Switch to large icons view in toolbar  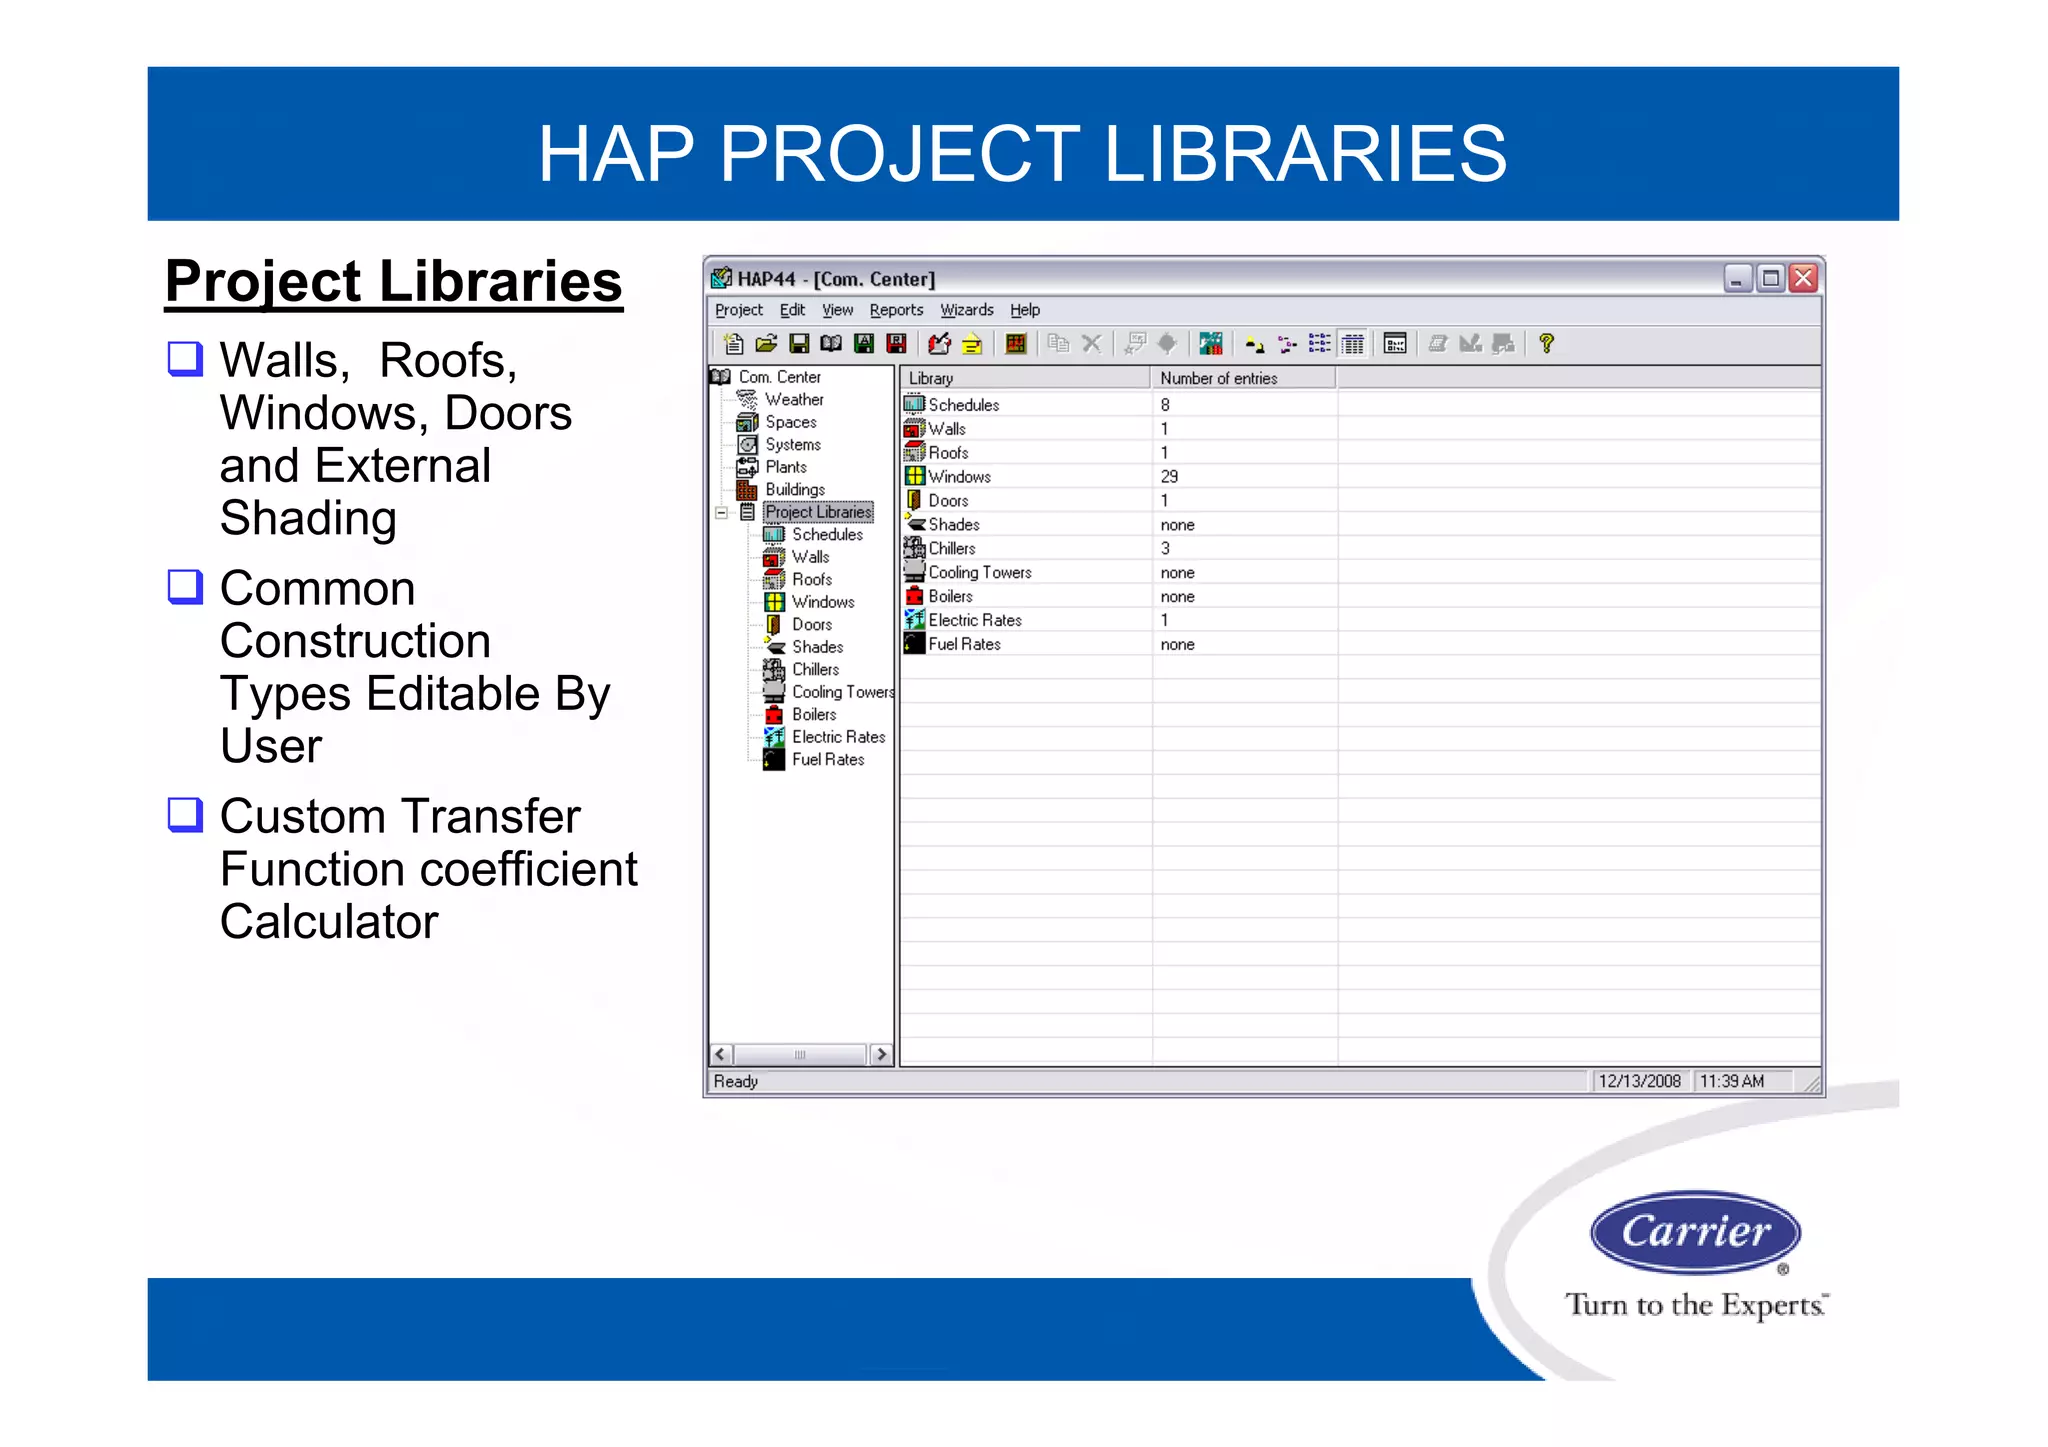1254,345
